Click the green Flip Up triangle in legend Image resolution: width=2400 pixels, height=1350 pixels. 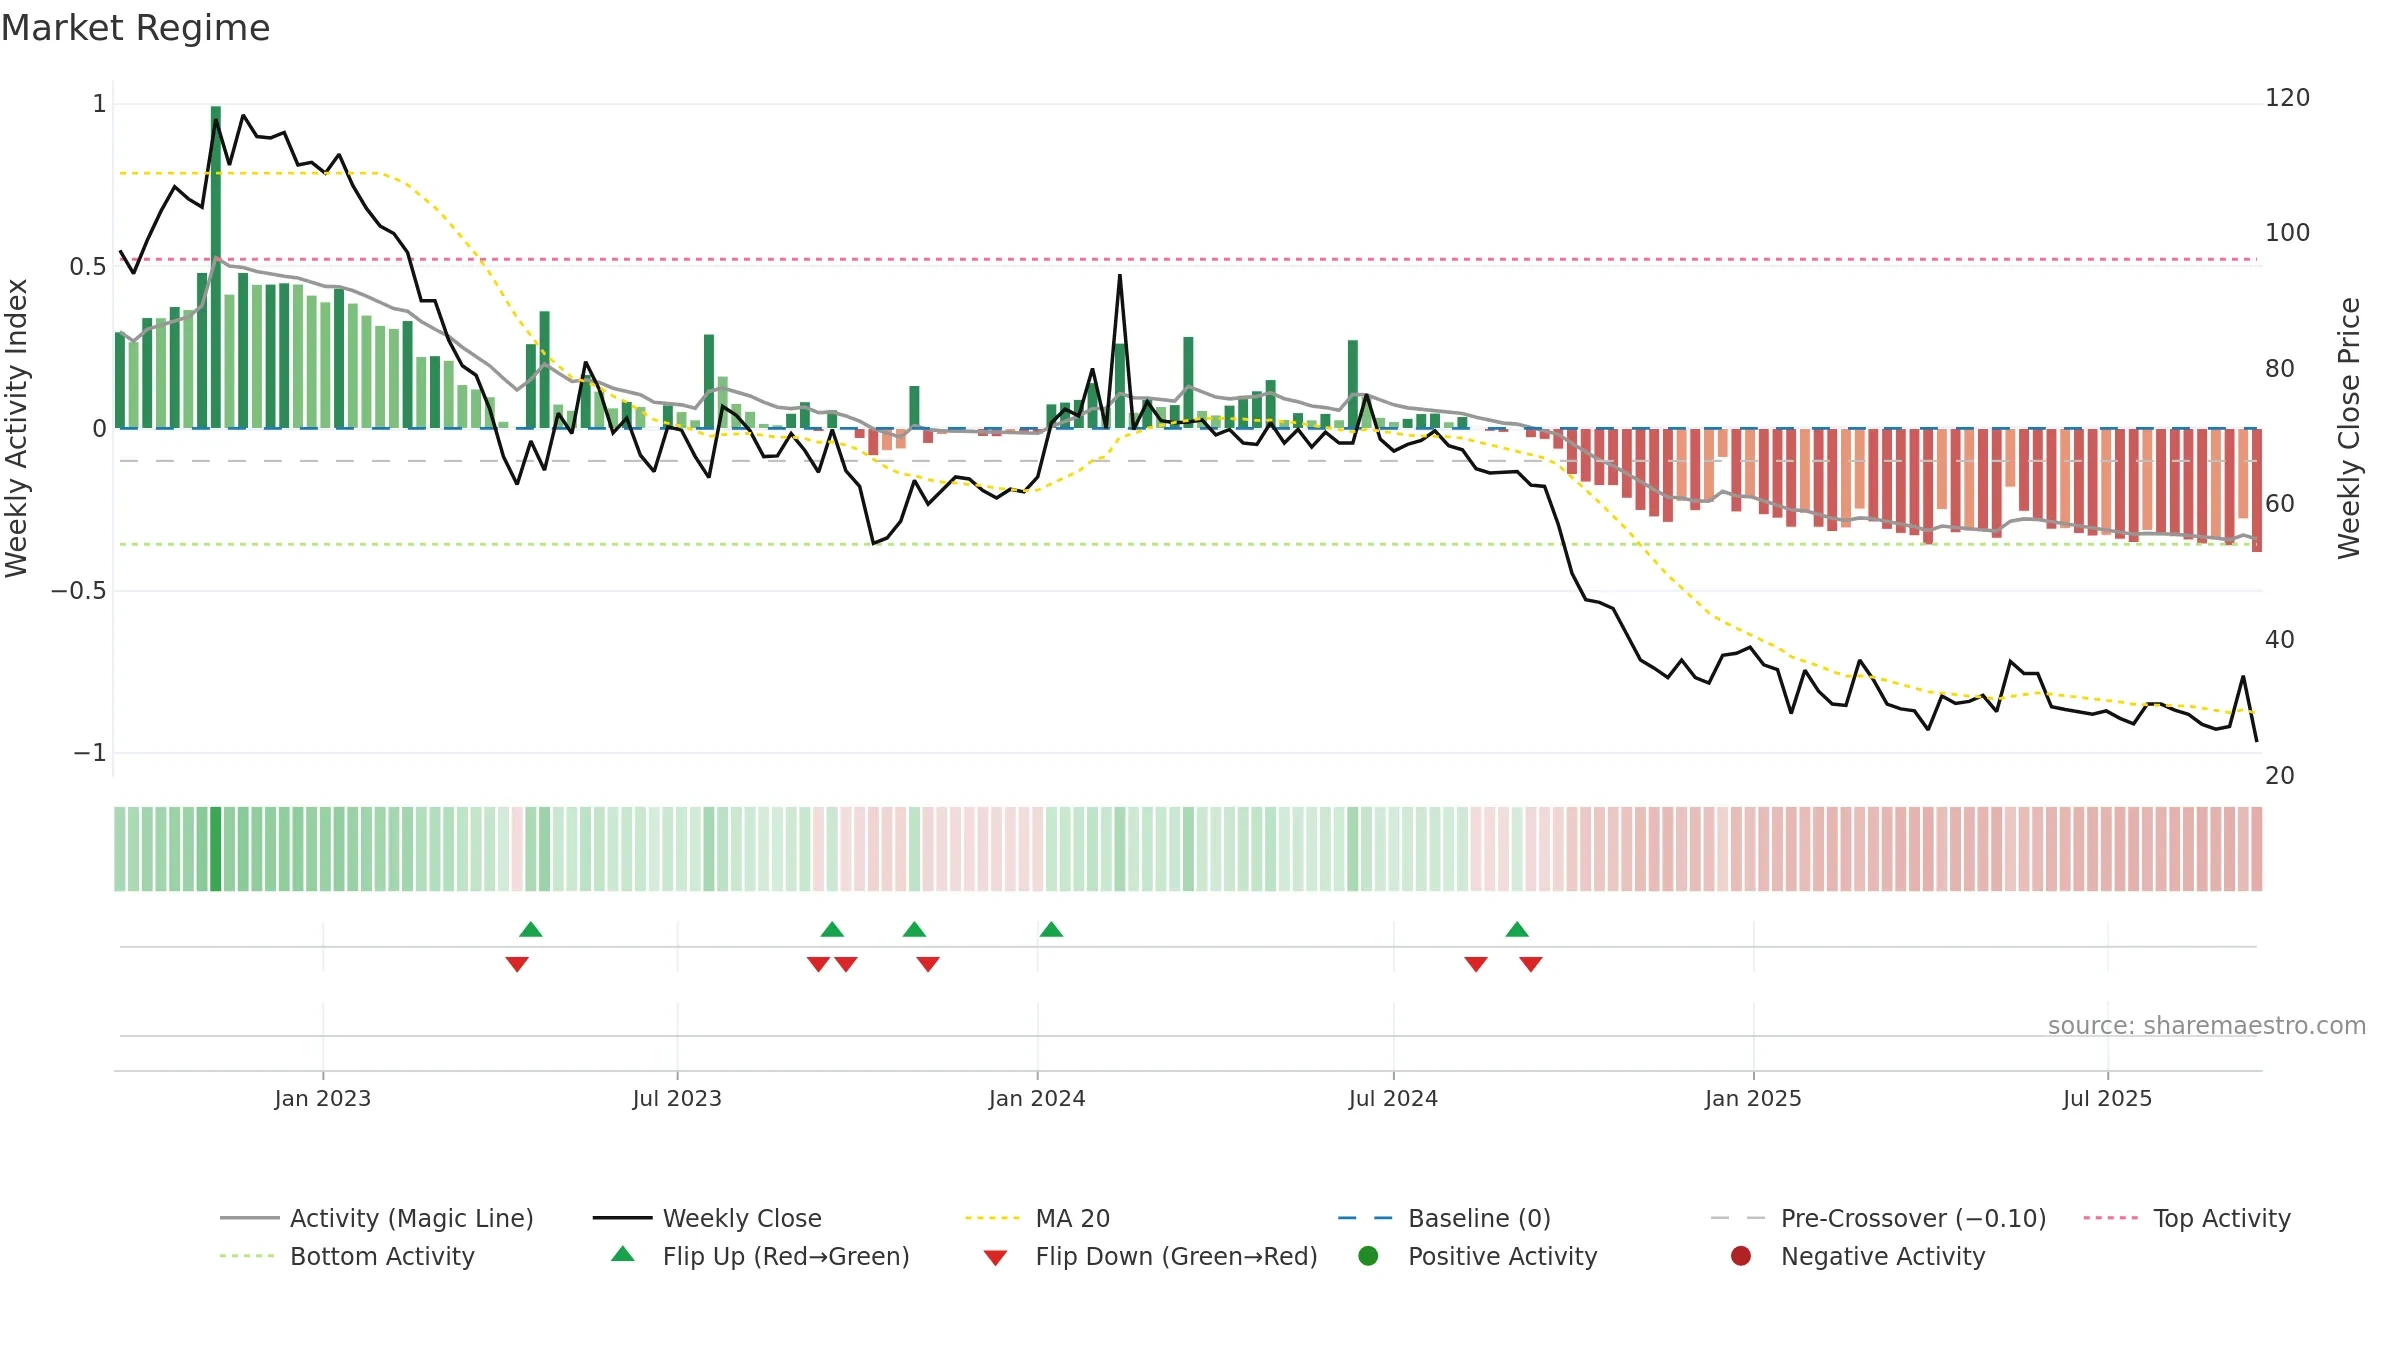(623, 1254)
